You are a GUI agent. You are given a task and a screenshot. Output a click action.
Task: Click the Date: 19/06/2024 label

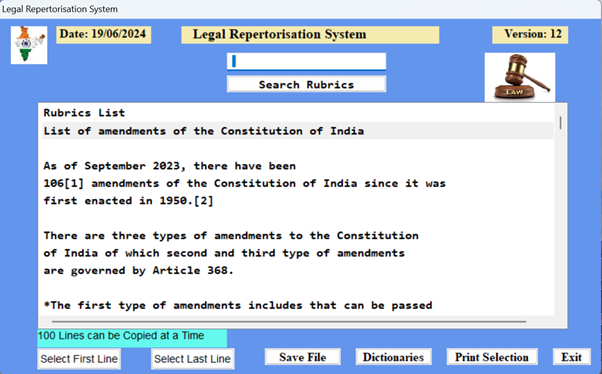(x=103, y=34)
